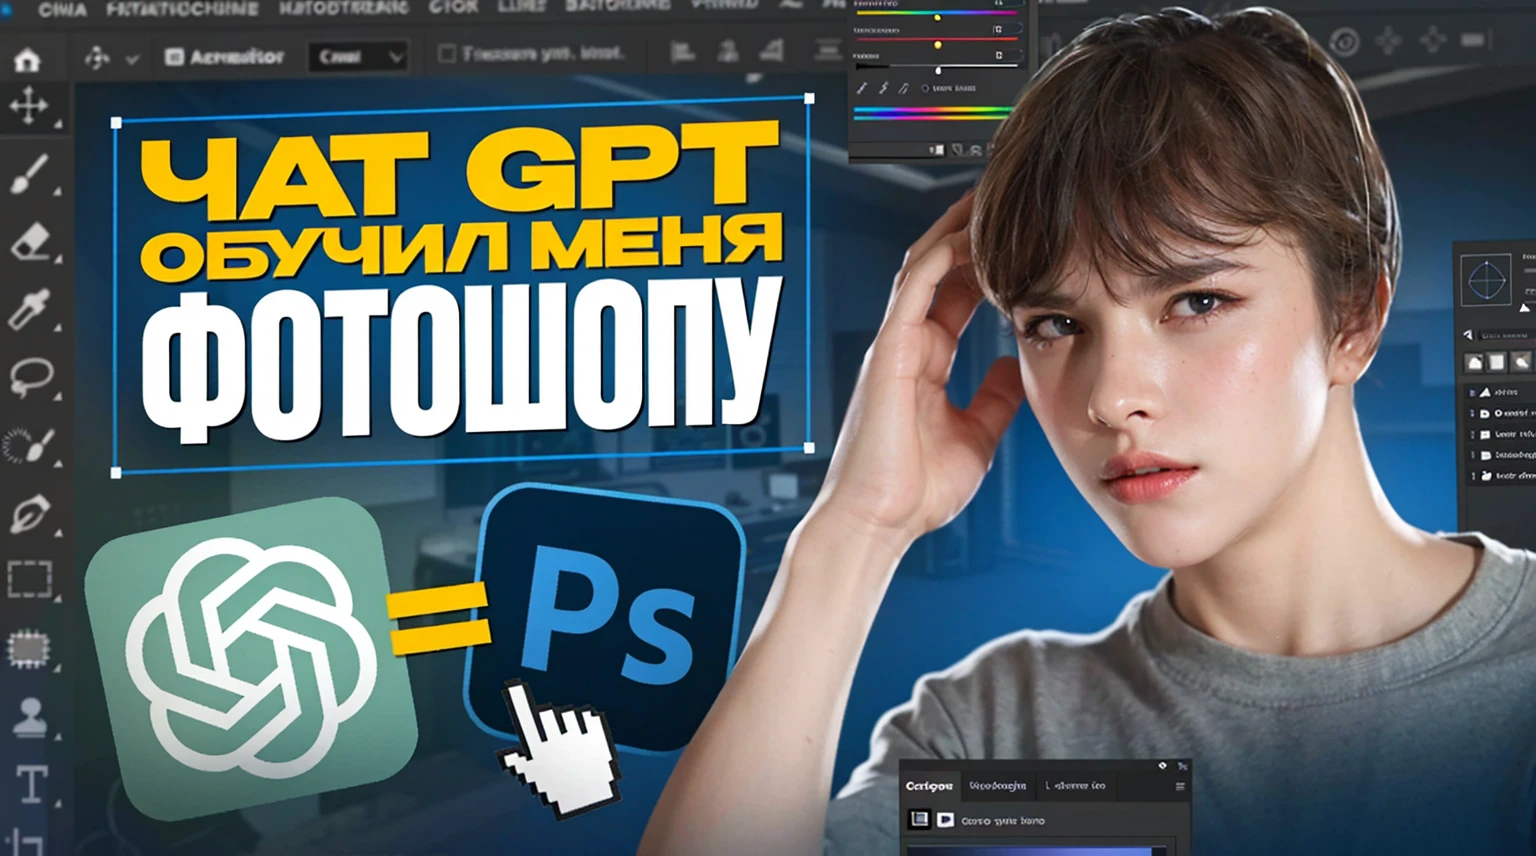
Task: Toggle the checked box beside dropdown label
Action: pos(174,57)
